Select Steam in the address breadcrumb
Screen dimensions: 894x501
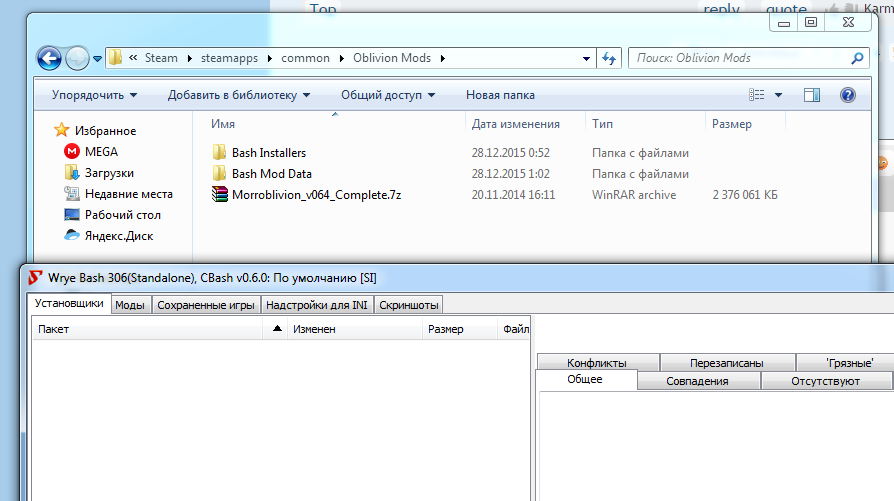(161, 58)
